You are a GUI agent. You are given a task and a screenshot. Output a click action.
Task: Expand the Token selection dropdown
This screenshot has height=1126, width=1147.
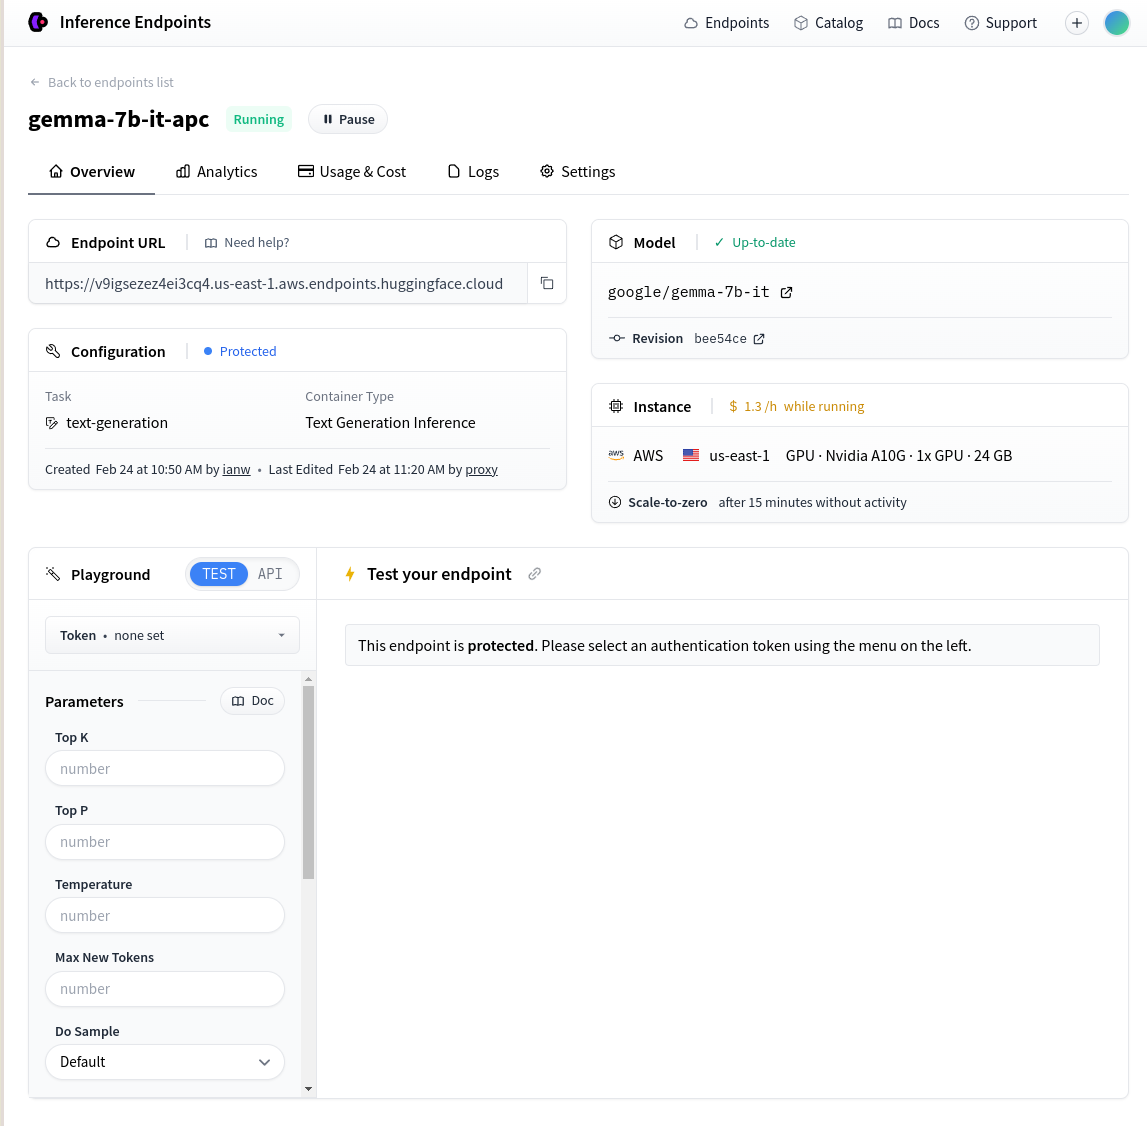tap(172, 635)
